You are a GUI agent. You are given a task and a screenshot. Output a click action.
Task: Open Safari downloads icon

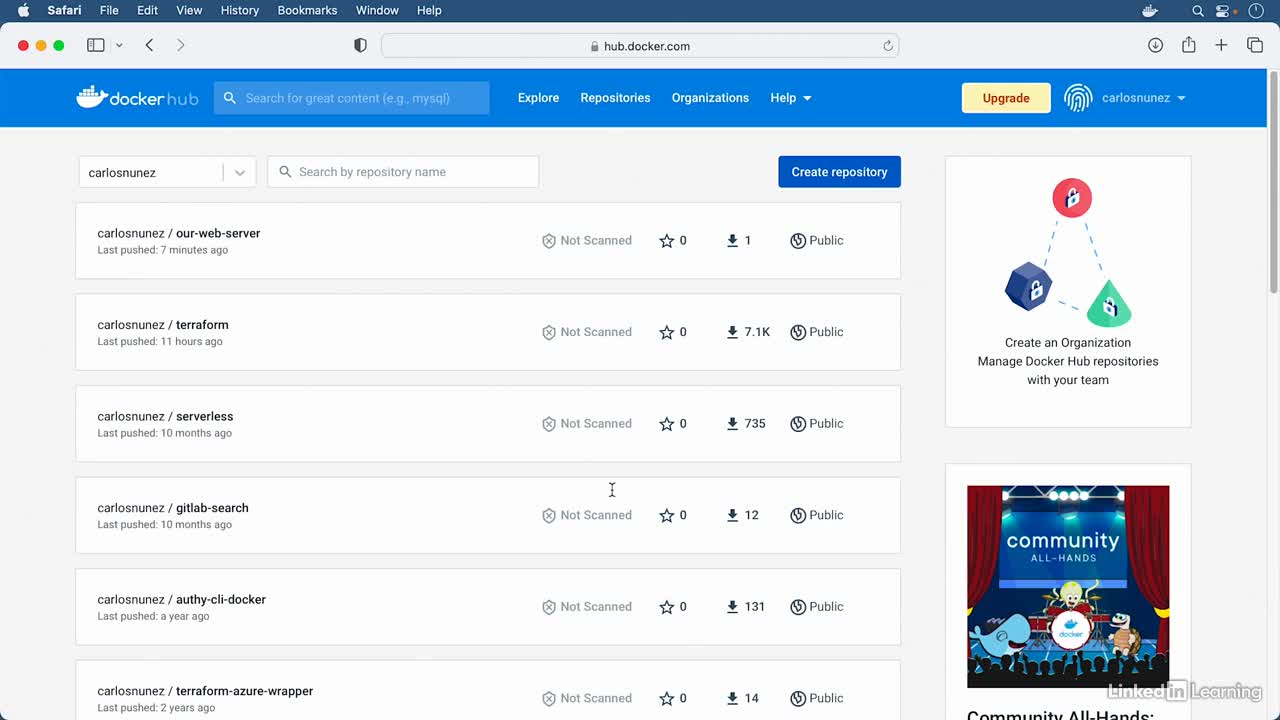pyautogui.click(x=1155, y=45)
